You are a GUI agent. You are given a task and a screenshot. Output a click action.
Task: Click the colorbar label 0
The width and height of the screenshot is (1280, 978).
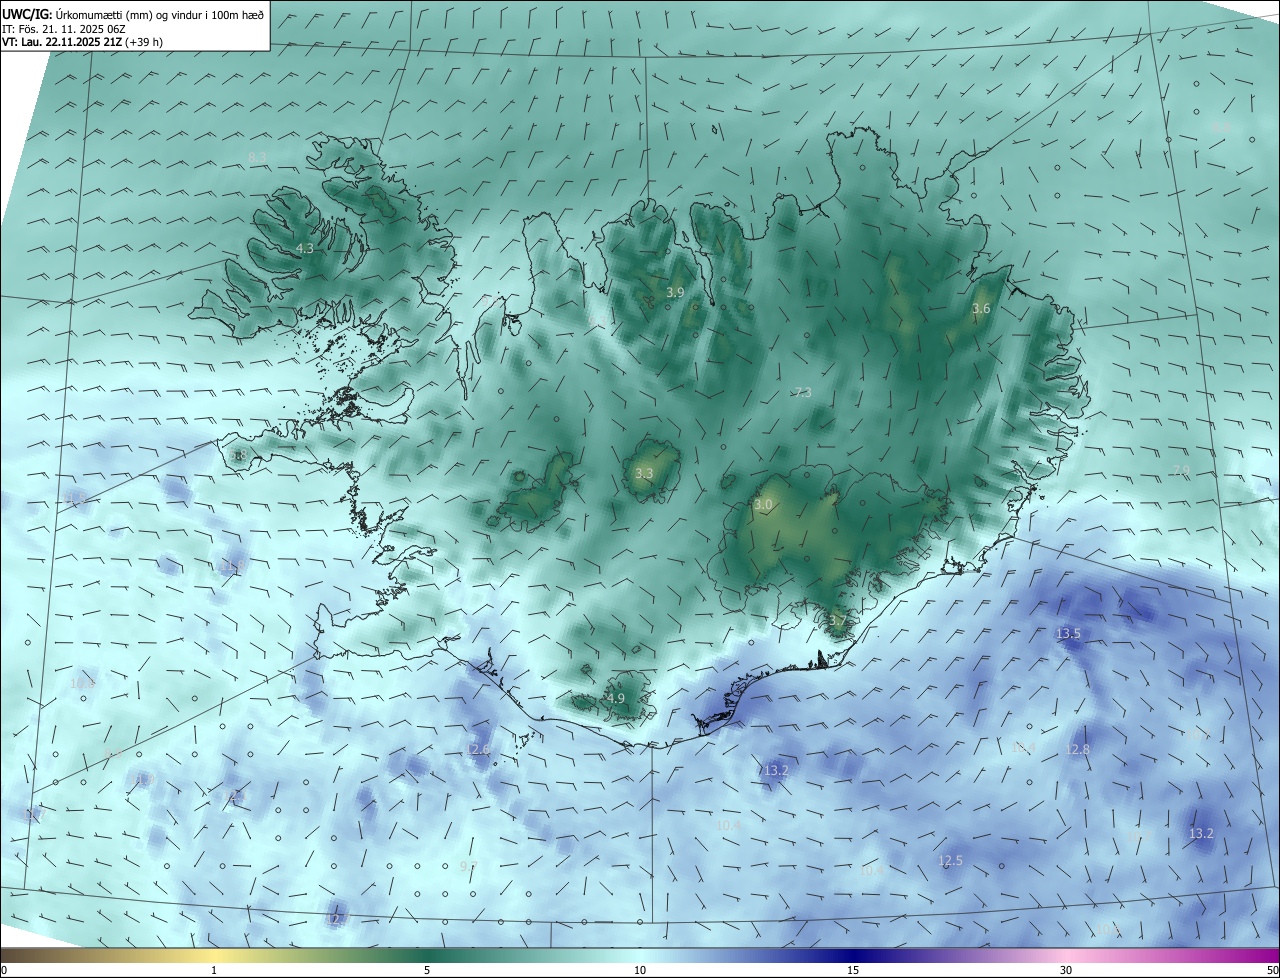(x=4, y=971)
